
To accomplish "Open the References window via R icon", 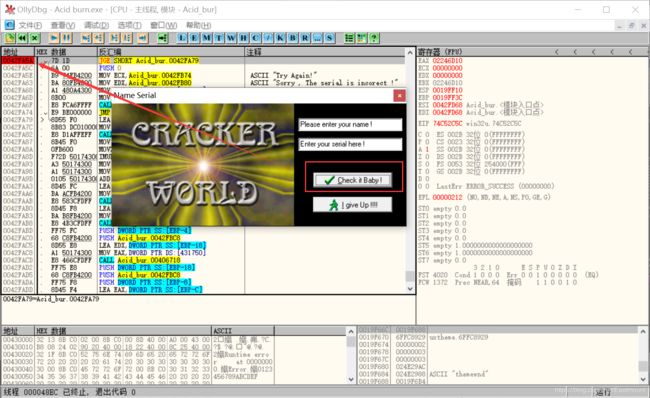I will 305,38.
